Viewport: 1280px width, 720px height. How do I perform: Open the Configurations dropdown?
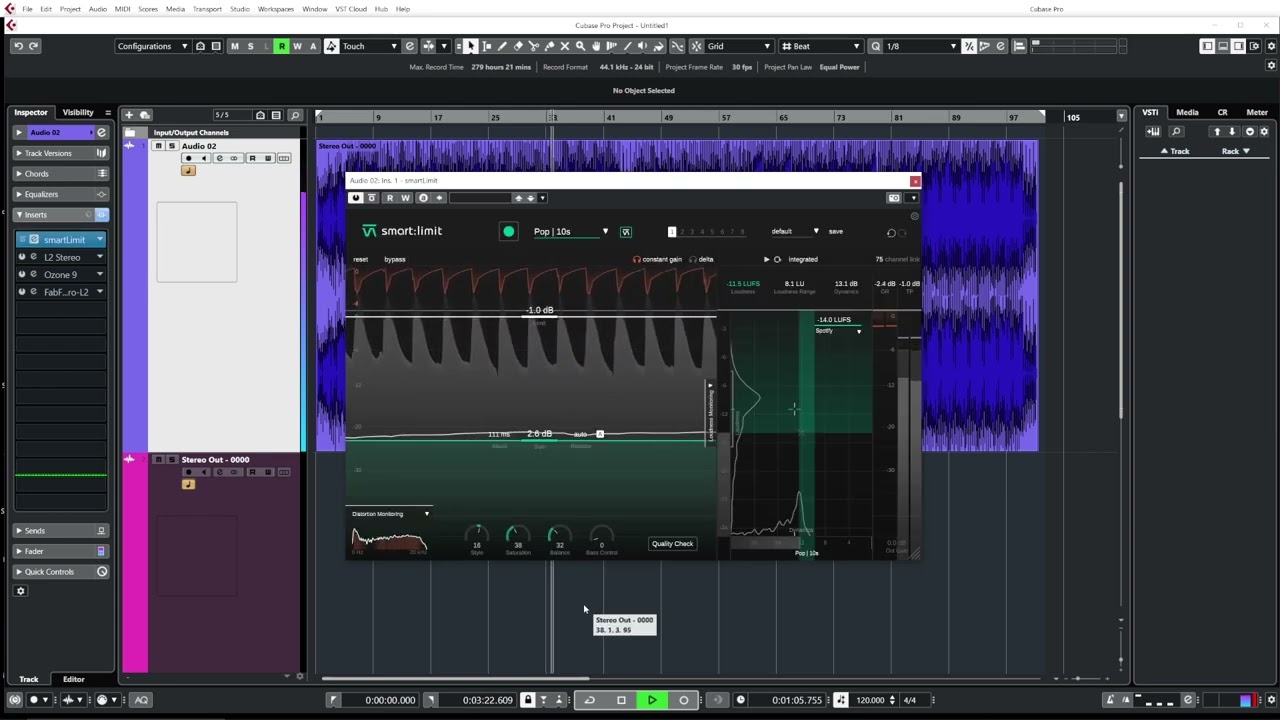point(152,46)
